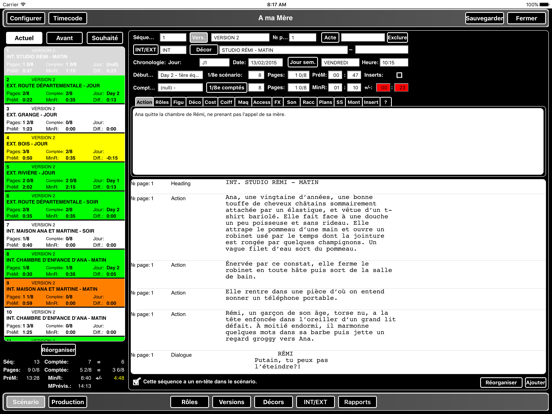Select sequence 7 INT. MAISON ANA ET MARTINE - SOIR
This screenshot has width=552, height=414.
[64, 235]
